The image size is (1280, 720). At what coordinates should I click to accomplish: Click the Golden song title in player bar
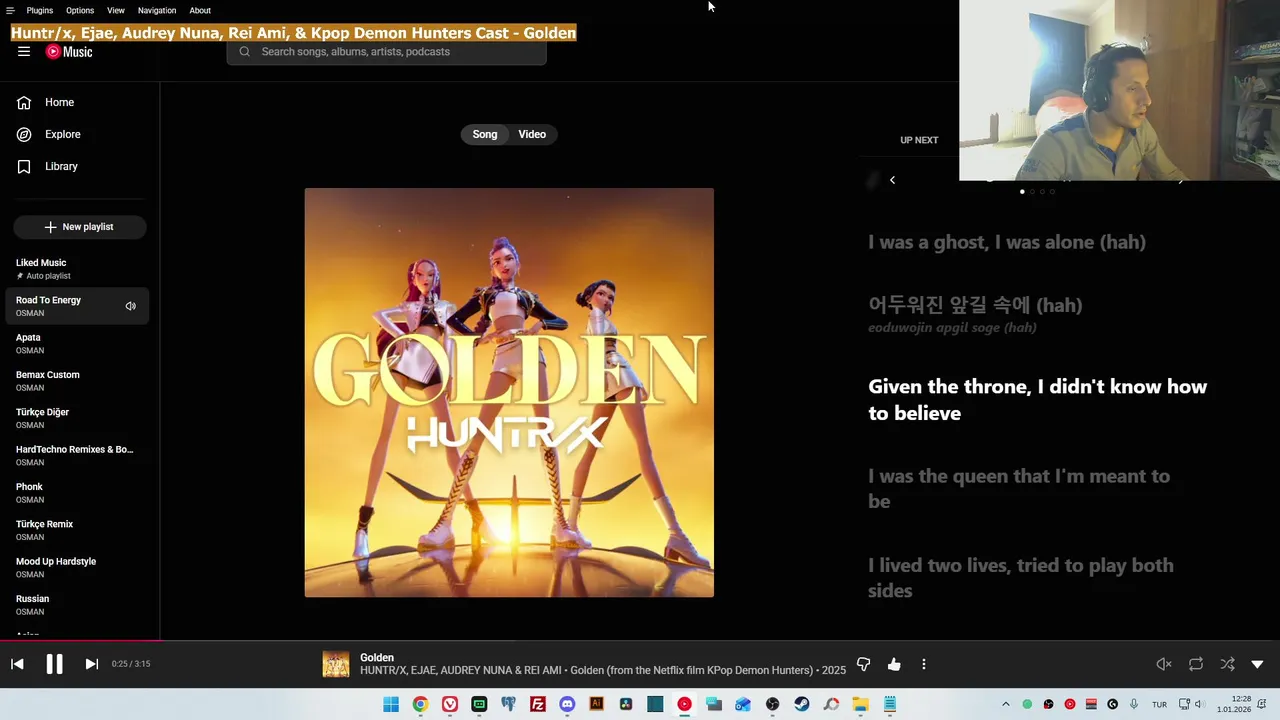point(377,657)
